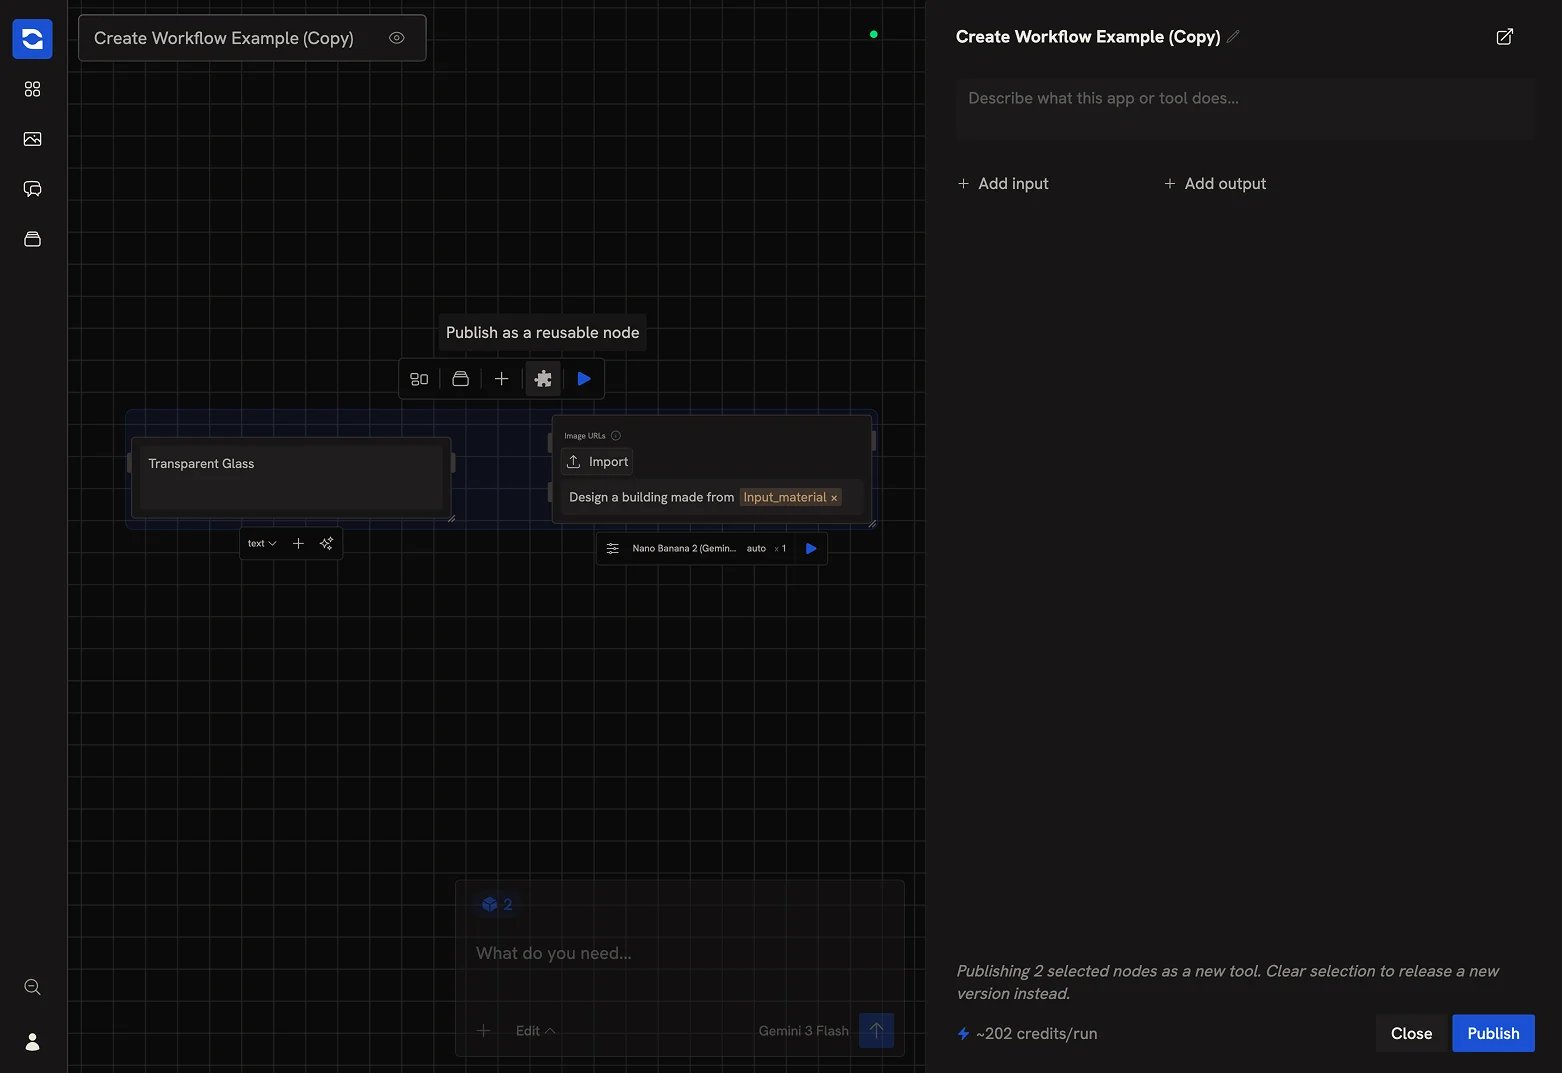1562x1073 pixels.
Task: Open the Nano Banana 2 model selector
Action: coord(684,548)
